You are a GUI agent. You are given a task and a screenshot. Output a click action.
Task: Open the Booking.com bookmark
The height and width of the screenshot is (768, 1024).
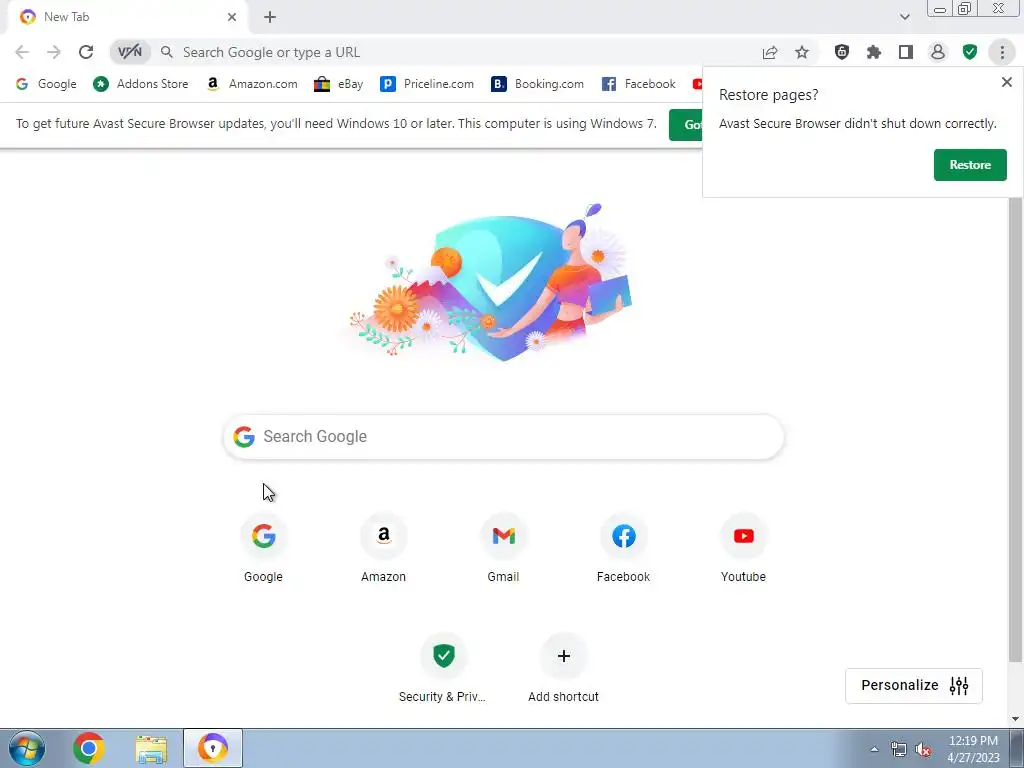(537, 84)
